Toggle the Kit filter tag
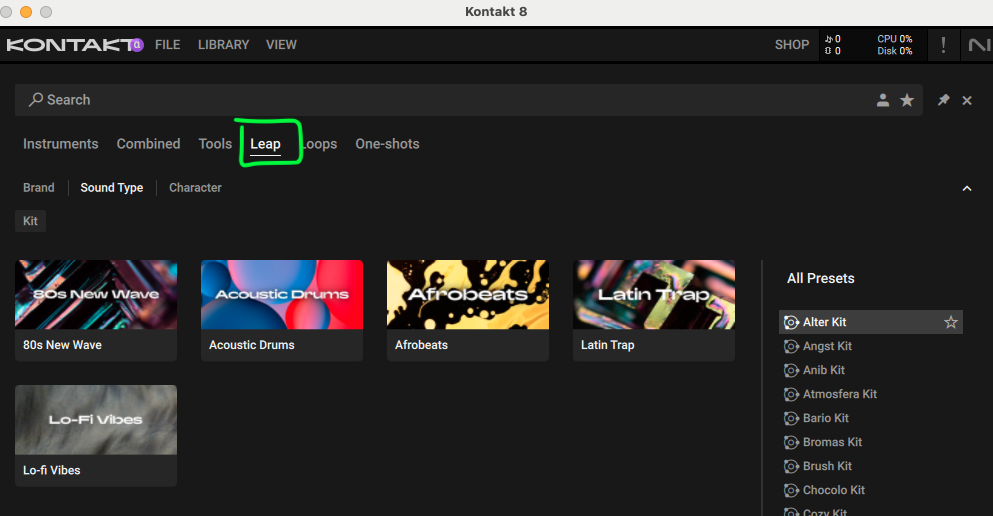The image size is (993, 516). 30,221
